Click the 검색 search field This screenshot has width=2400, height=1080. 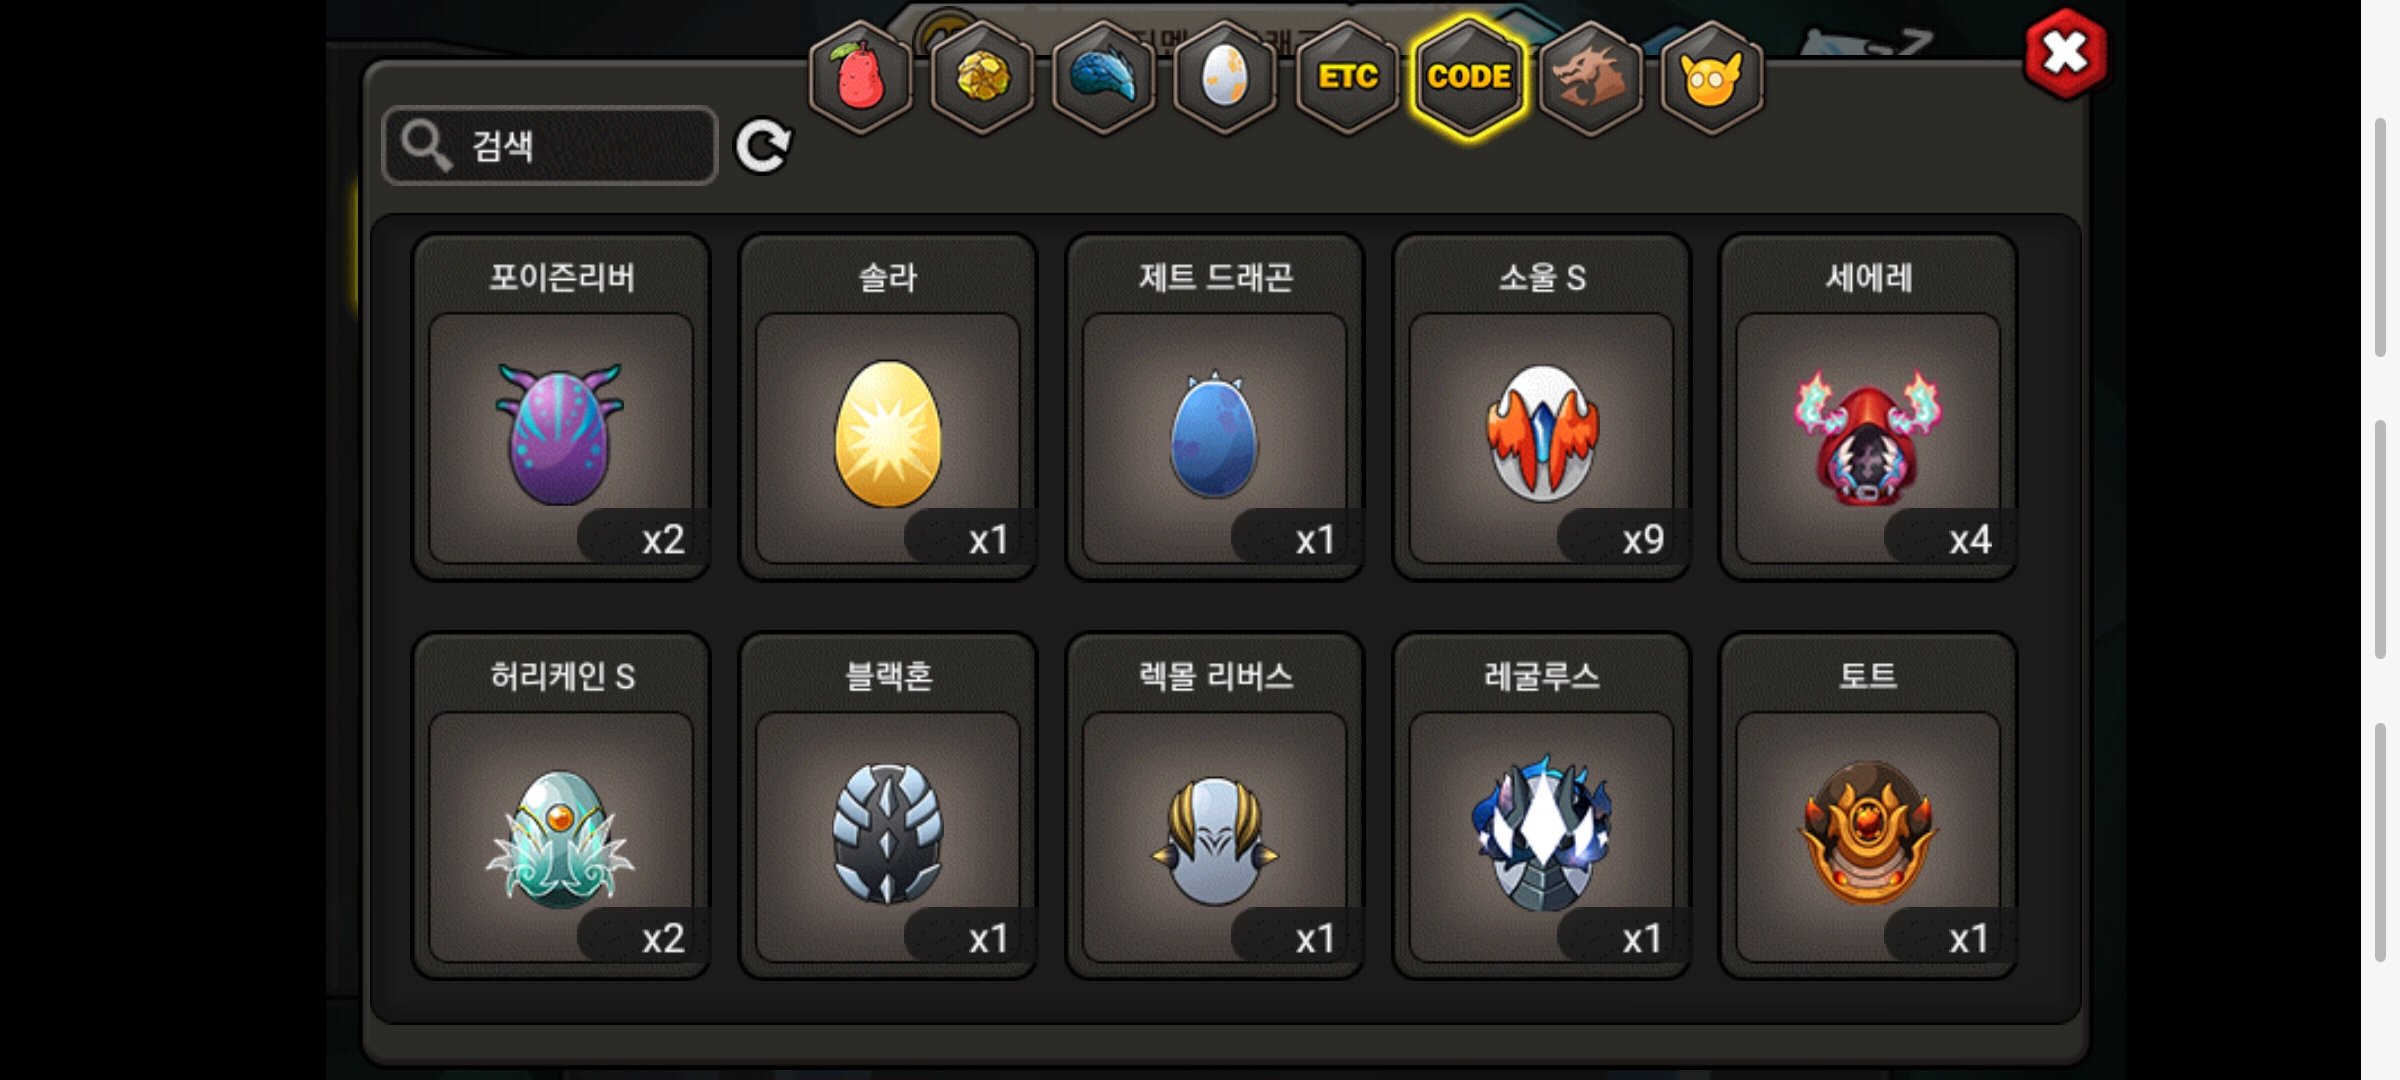tap(550, 146)
